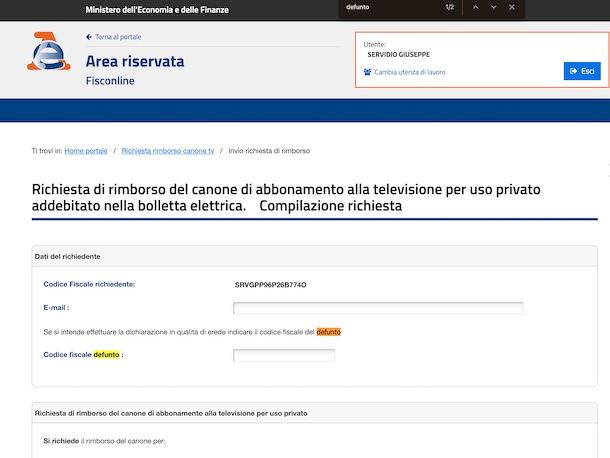Go to next find match arrow
Viewport: 610px width, 458px height.
coord(493,7)
